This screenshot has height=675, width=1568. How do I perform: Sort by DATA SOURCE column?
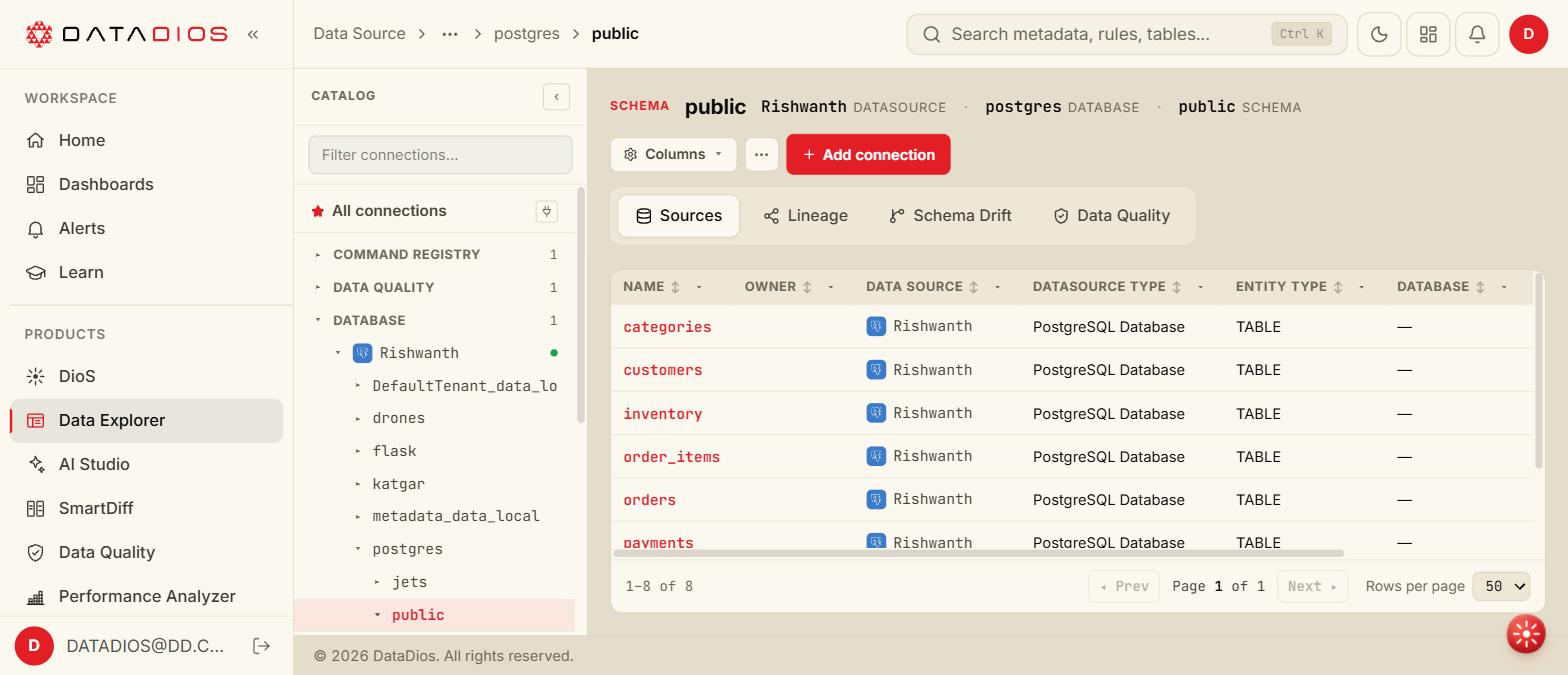[973, 287]
